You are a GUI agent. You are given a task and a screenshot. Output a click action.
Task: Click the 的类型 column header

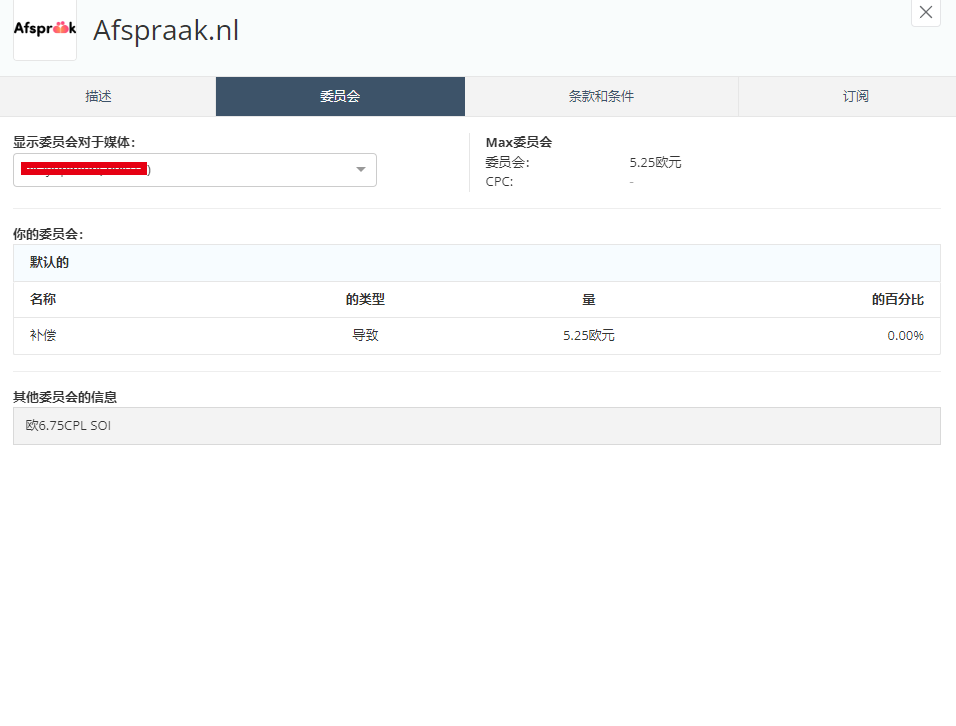[x=365, y=299]
